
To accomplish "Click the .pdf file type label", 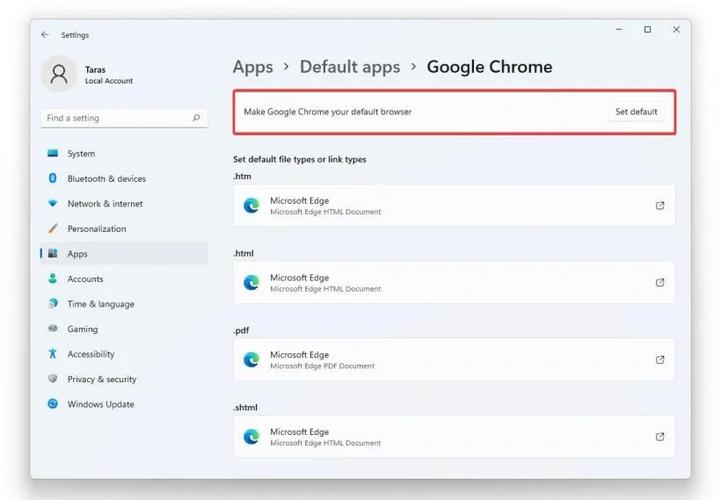I will point(241,330).
